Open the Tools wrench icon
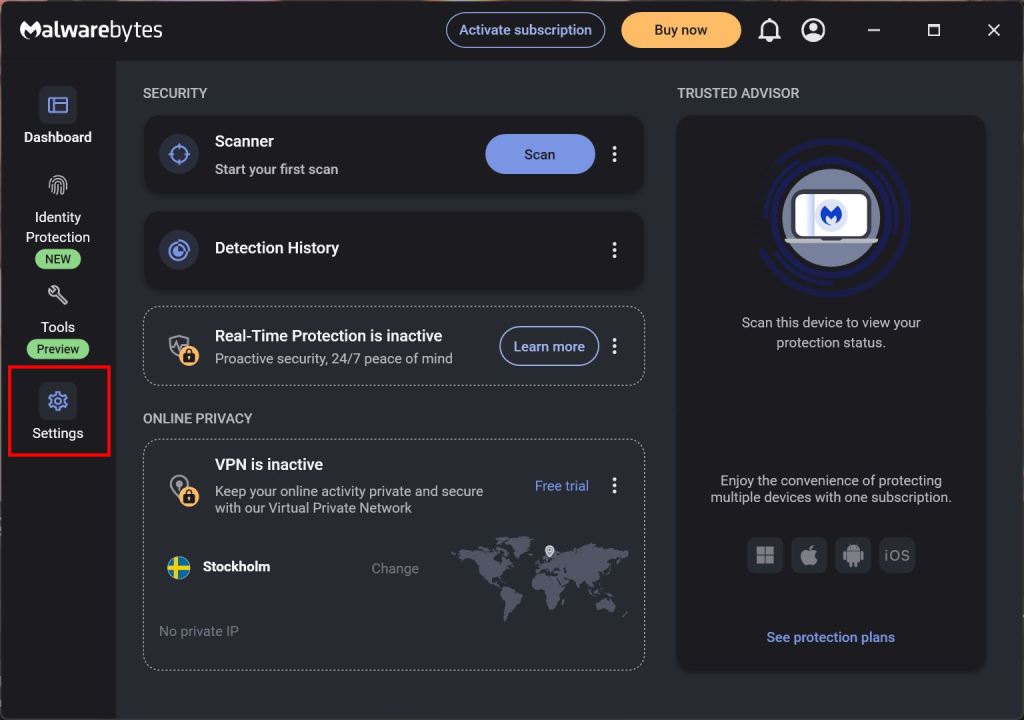 (57, 295)
